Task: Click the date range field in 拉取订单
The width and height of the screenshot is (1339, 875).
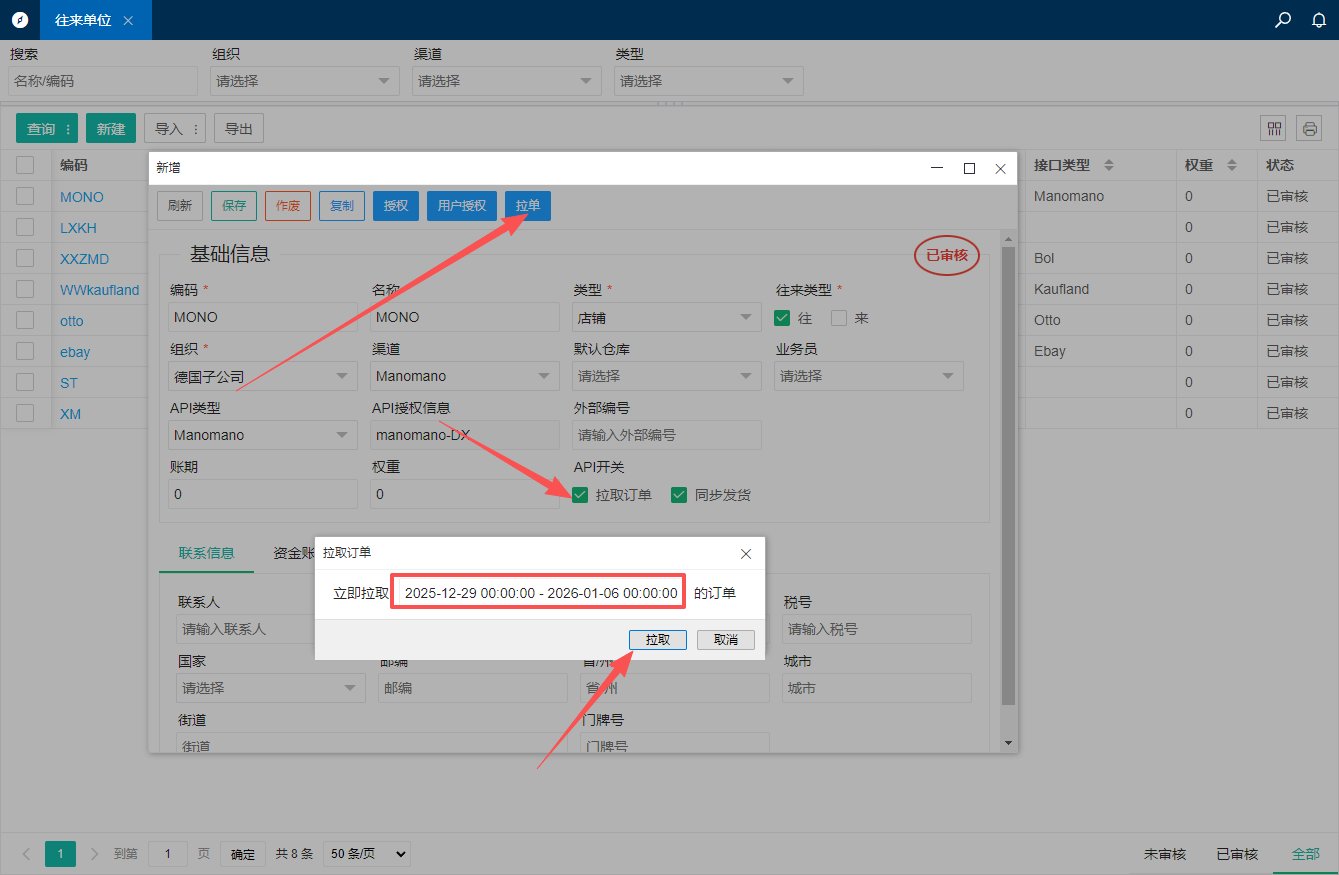Action: pyautogui.click(x=540, y=593)
